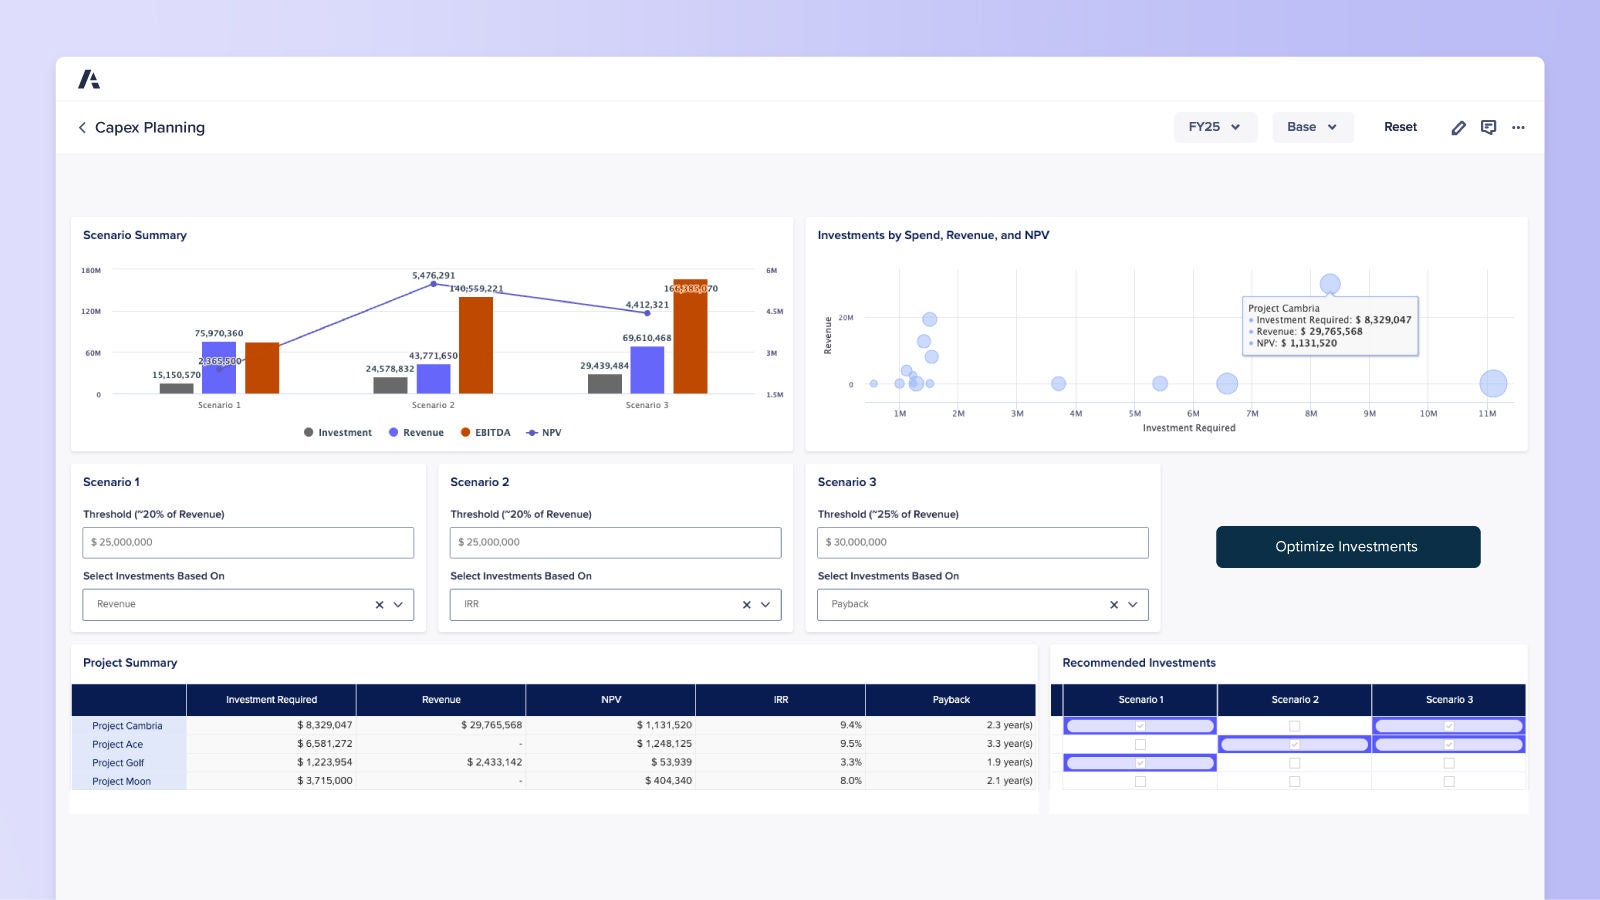This screenshot has width=1600, height=900.
Task: Select the Project Golf row in Project Summary
Action: [x=117, y=762]
